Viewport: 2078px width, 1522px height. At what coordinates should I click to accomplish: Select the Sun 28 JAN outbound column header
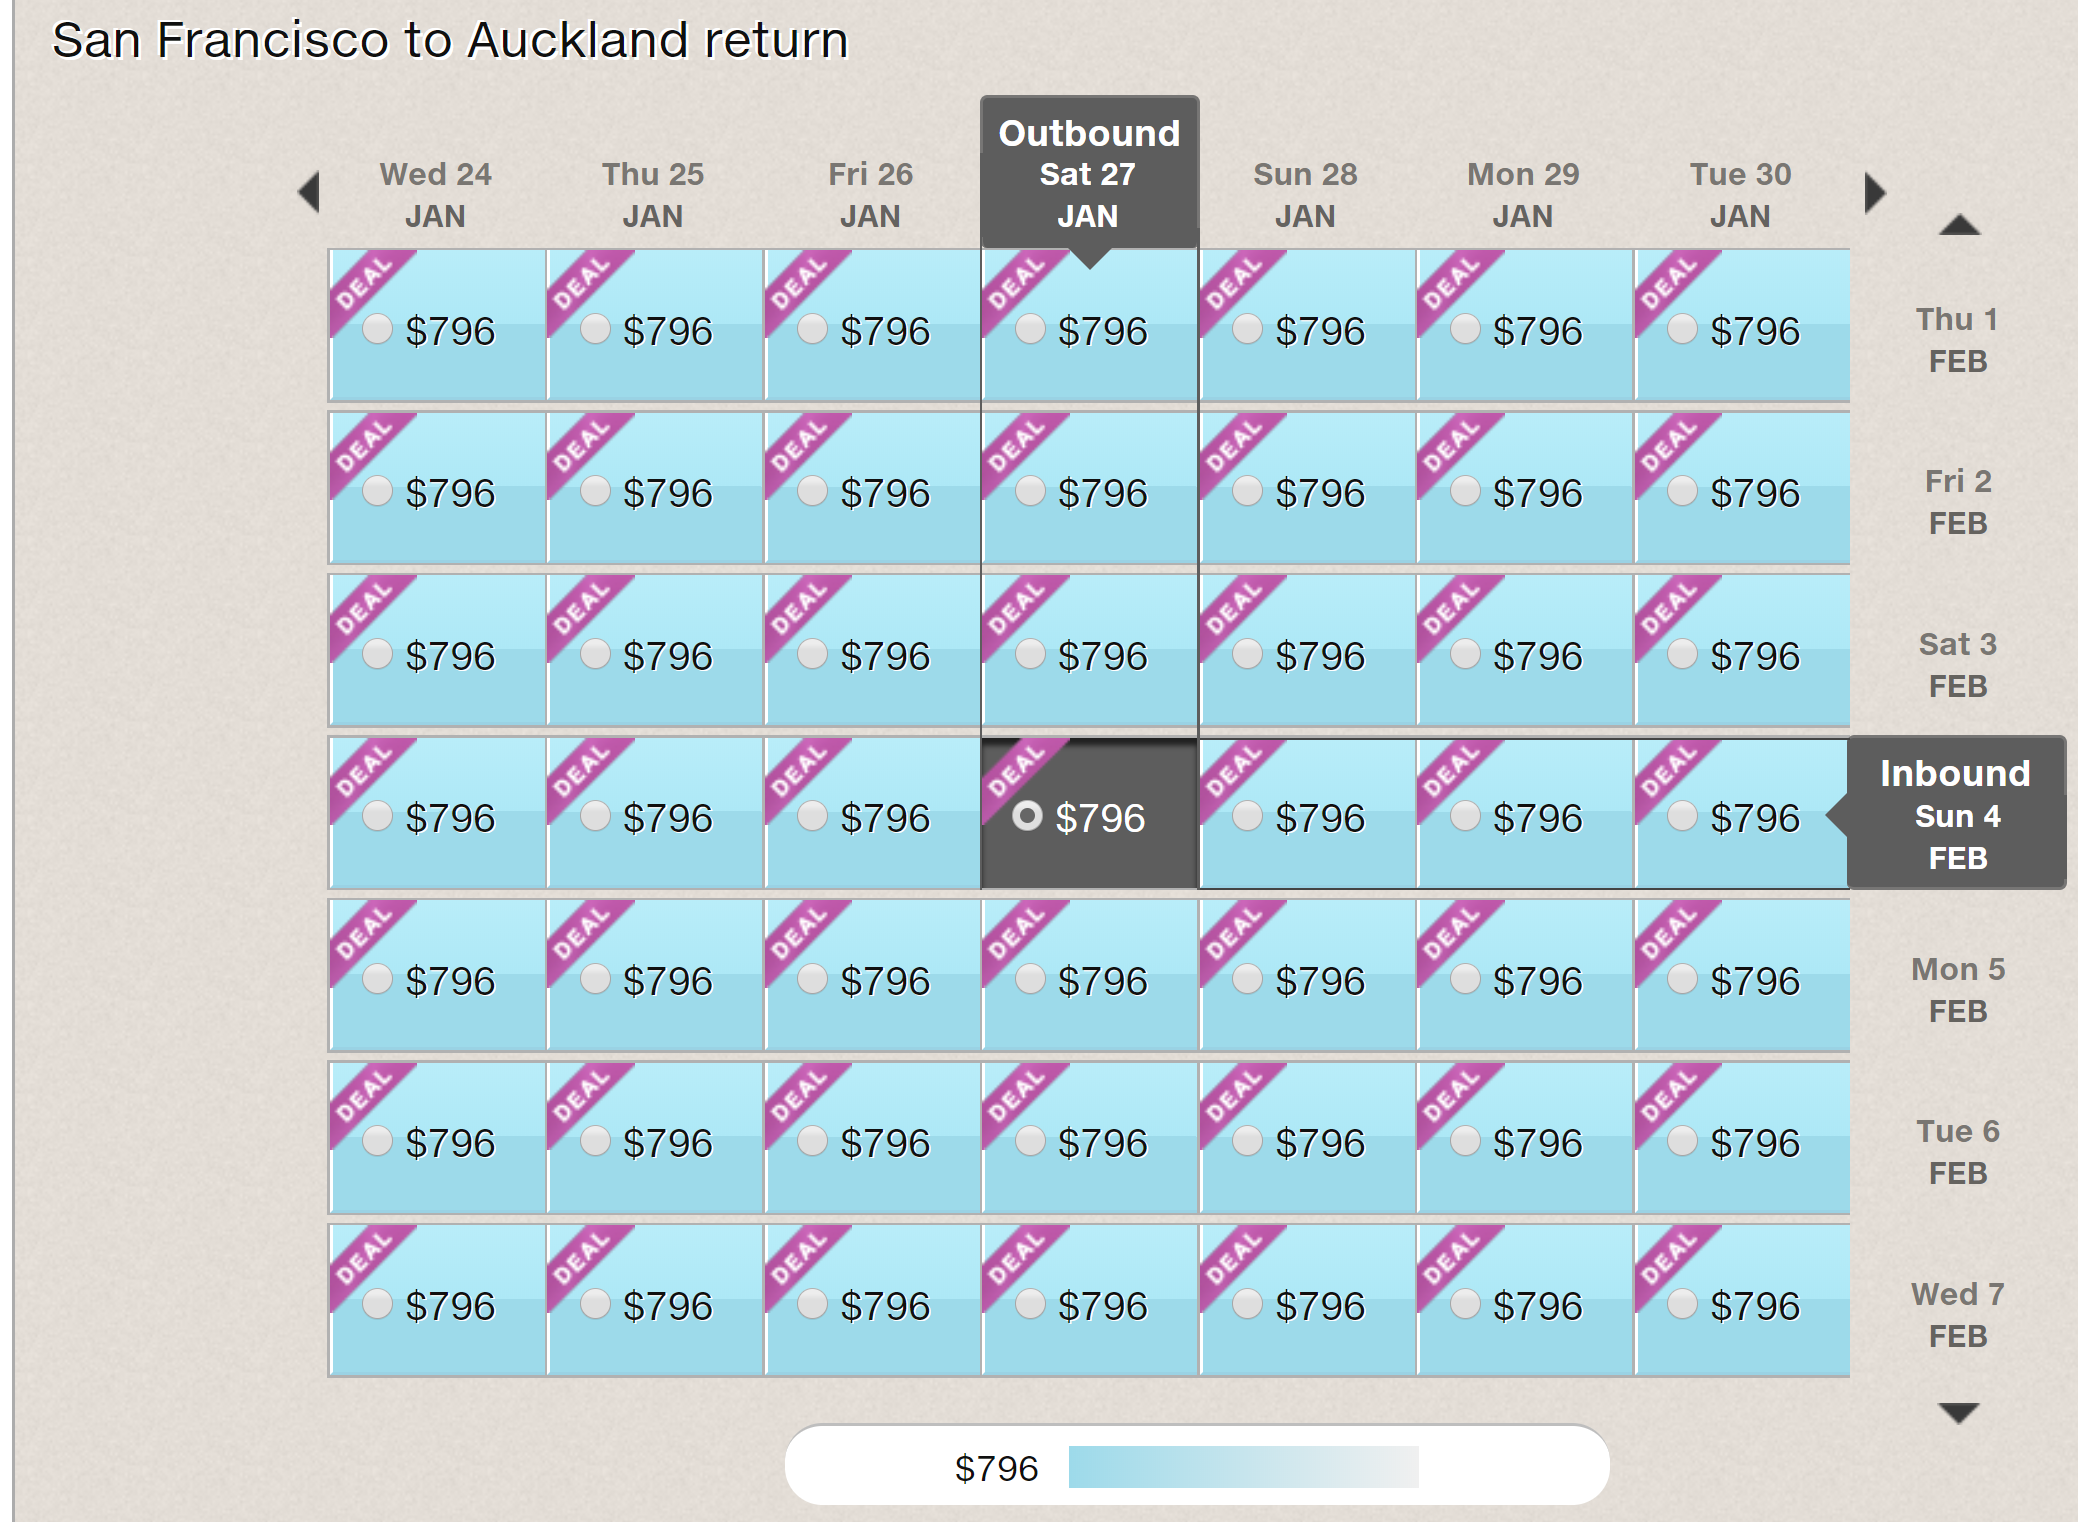(x=1305, y=195)
